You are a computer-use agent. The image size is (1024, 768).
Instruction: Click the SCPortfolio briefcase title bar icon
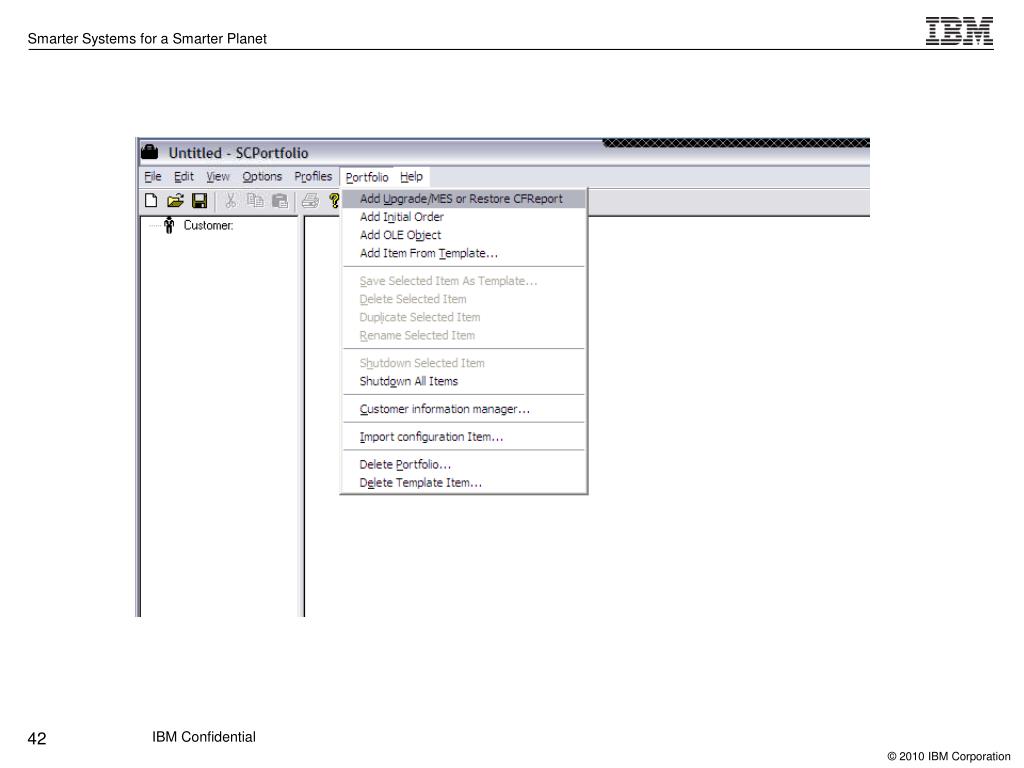click(x=150, y=152)
